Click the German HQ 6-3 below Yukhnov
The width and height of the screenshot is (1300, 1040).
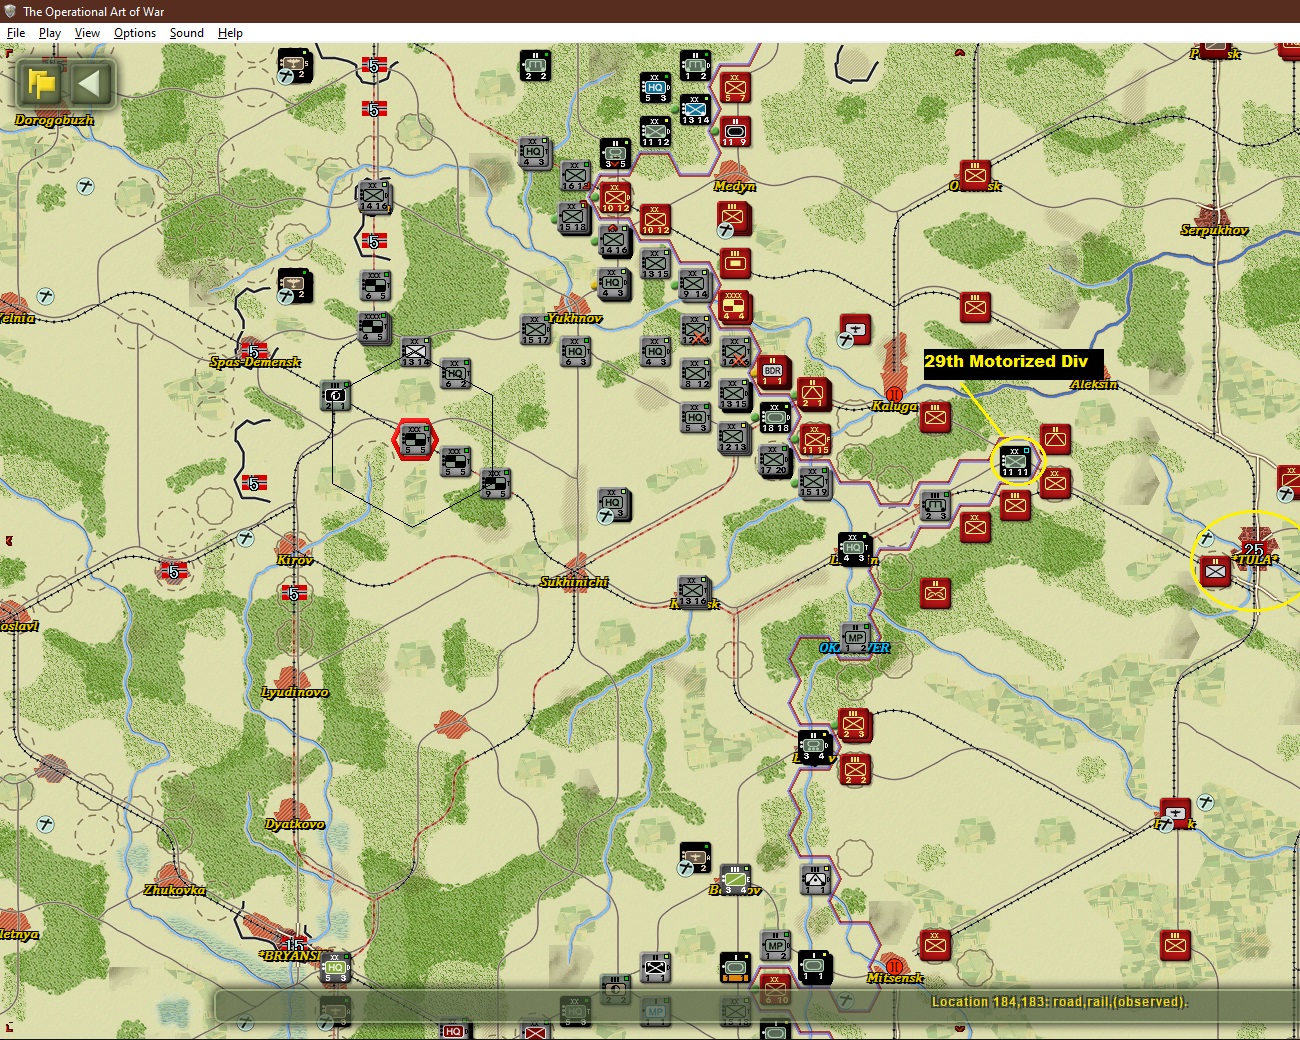tap(575, 352)
